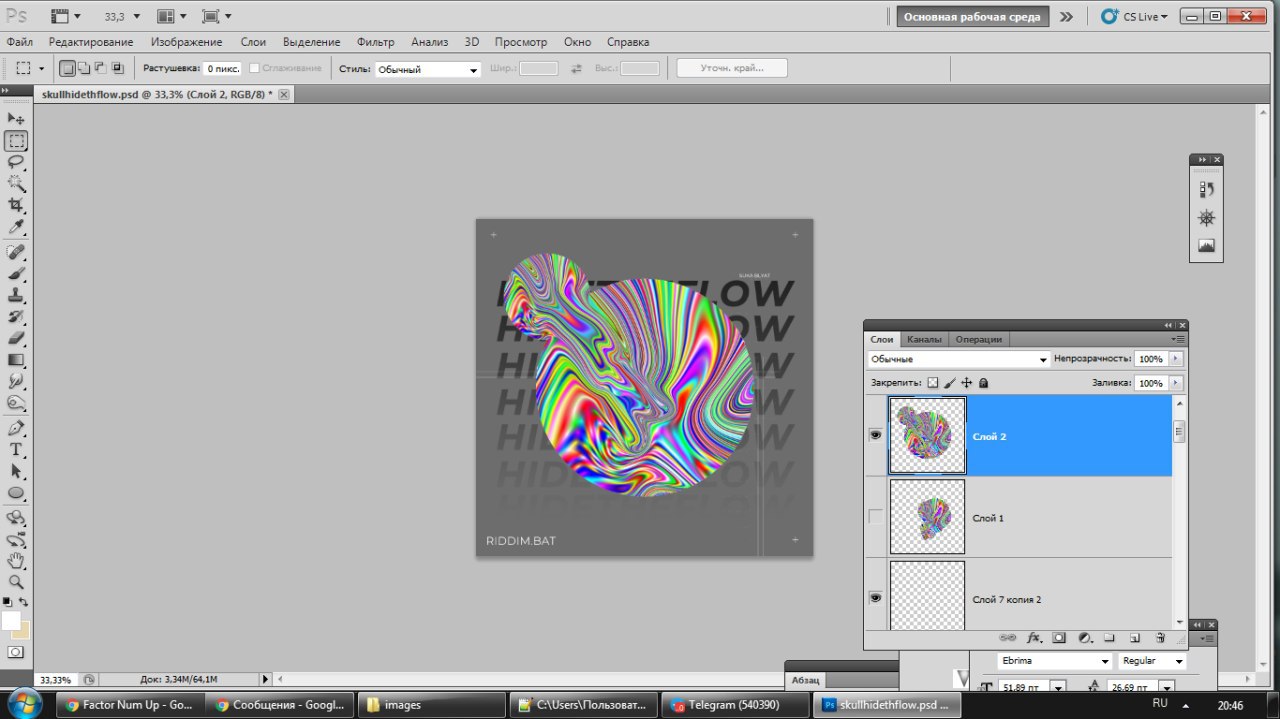This screenshot has width=1280, height=719.
Task: Select the Gradient tool
Action: tap(16, 360)
